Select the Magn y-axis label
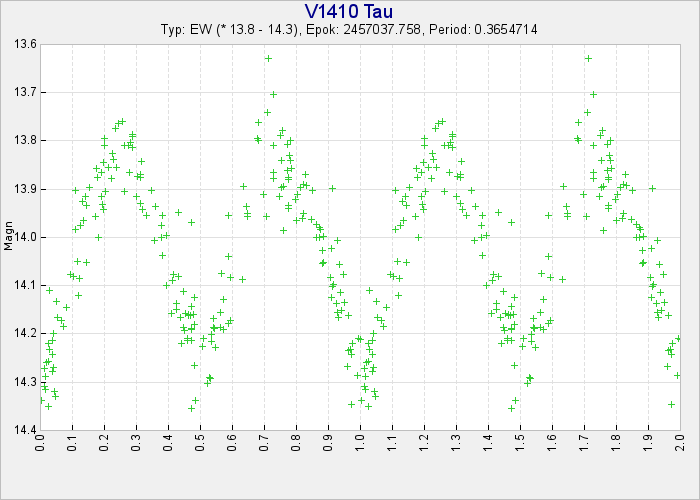 tap(9, 237)
